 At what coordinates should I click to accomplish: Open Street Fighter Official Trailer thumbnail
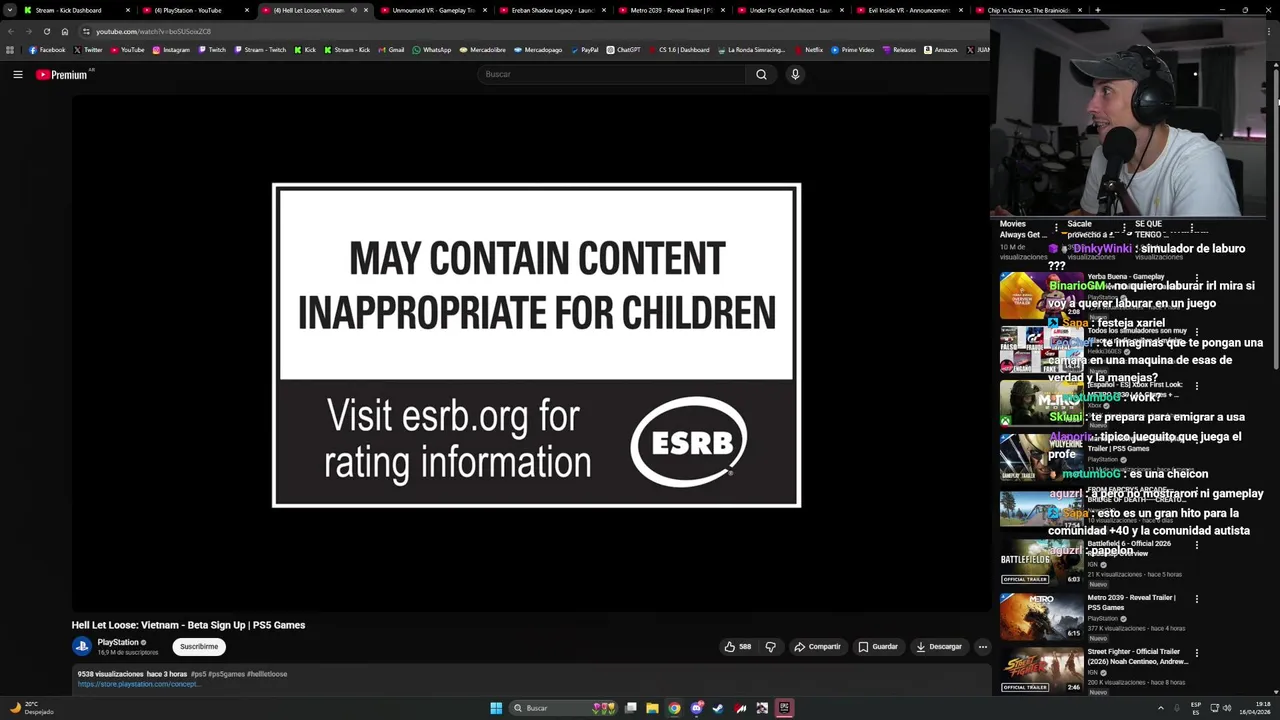coord(1041,670)
